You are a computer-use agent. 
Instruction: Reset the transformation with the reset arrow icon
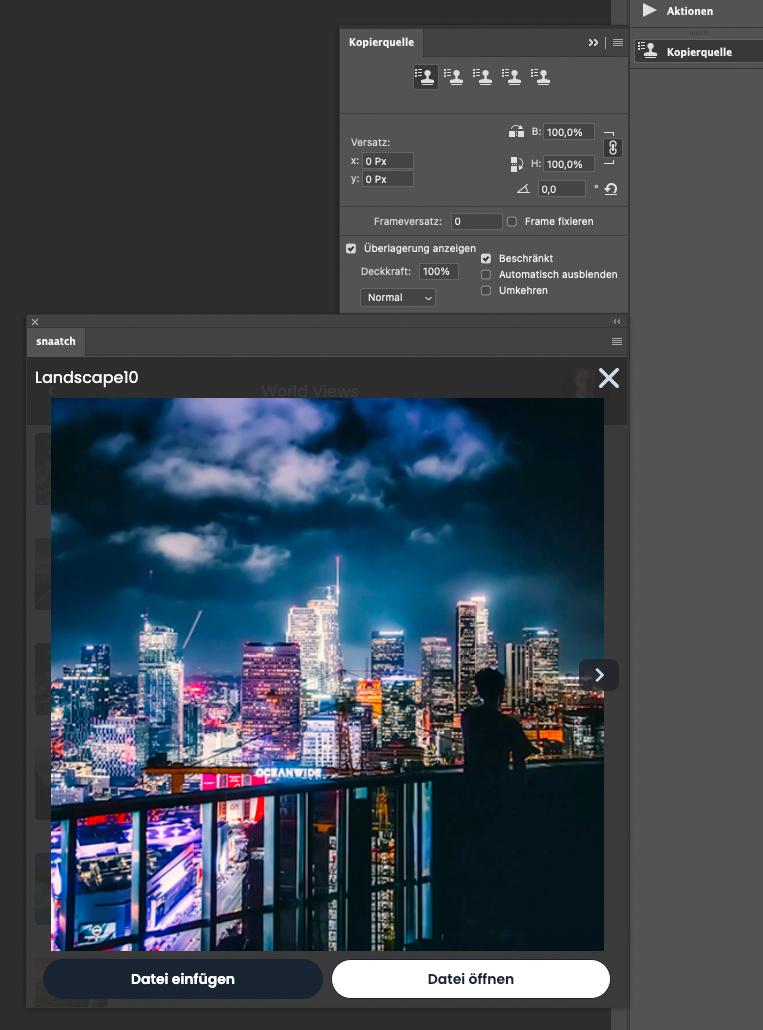click(x=611, y=189)
